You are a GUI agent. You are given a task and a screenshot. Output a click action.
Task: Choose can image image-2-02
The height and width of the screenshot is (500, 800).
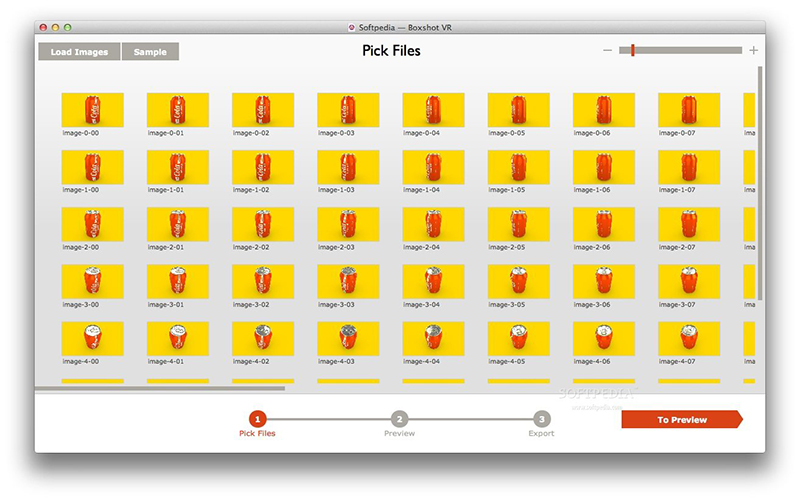[263, 224]
